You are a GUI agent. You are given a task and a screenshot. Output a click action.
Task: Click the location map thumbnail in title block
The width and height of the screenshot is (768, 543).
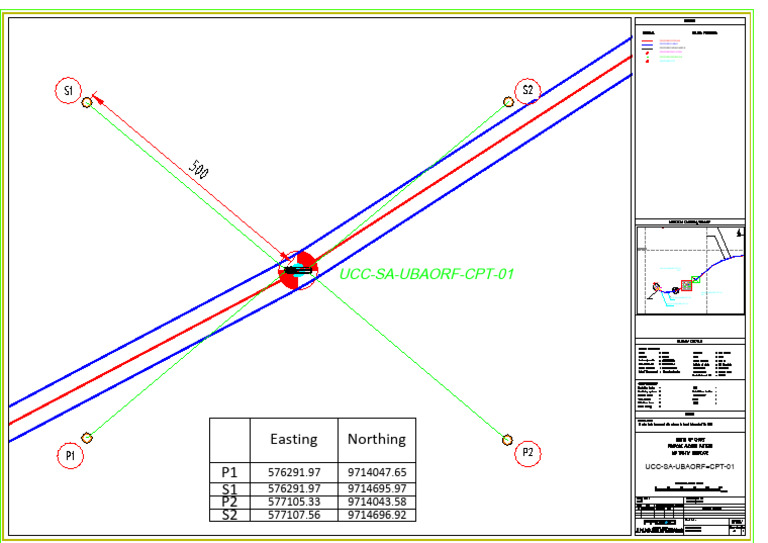click(x=690, y=270)
